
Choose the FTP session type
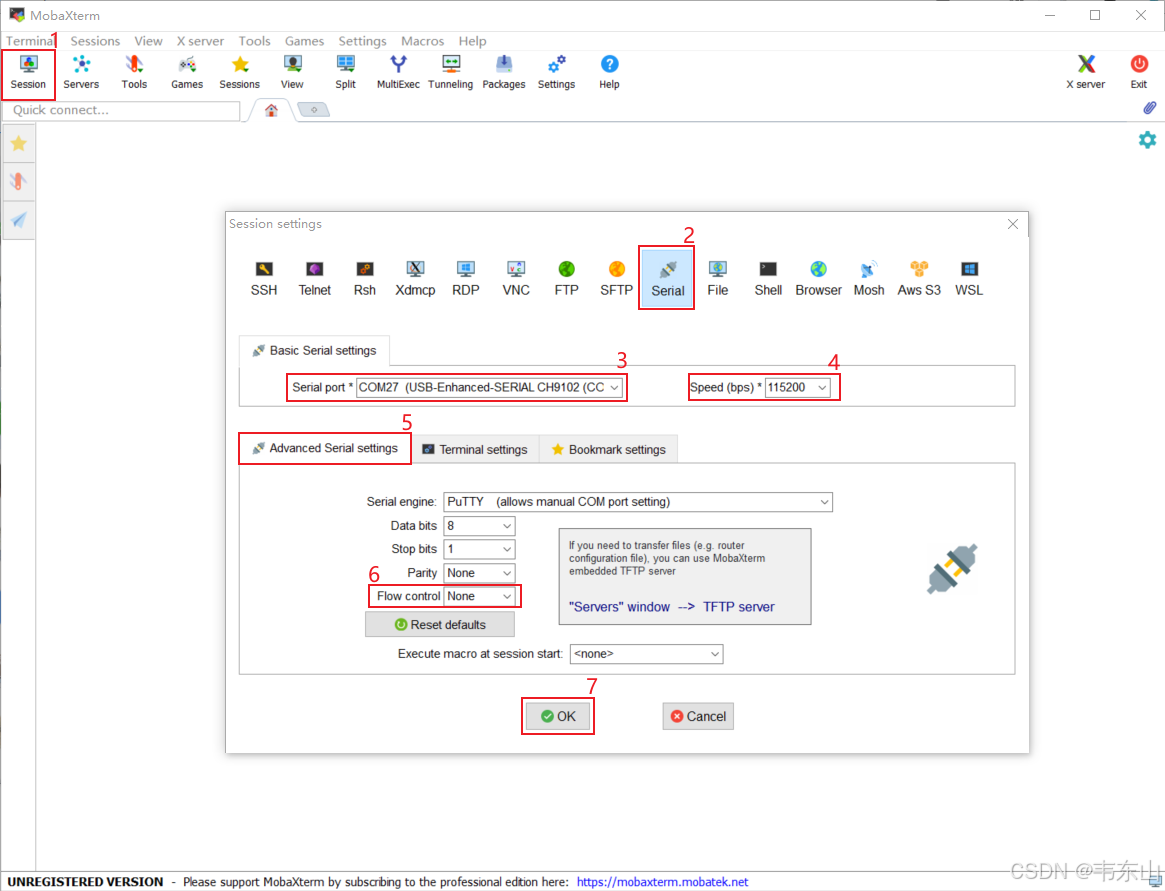566,279
